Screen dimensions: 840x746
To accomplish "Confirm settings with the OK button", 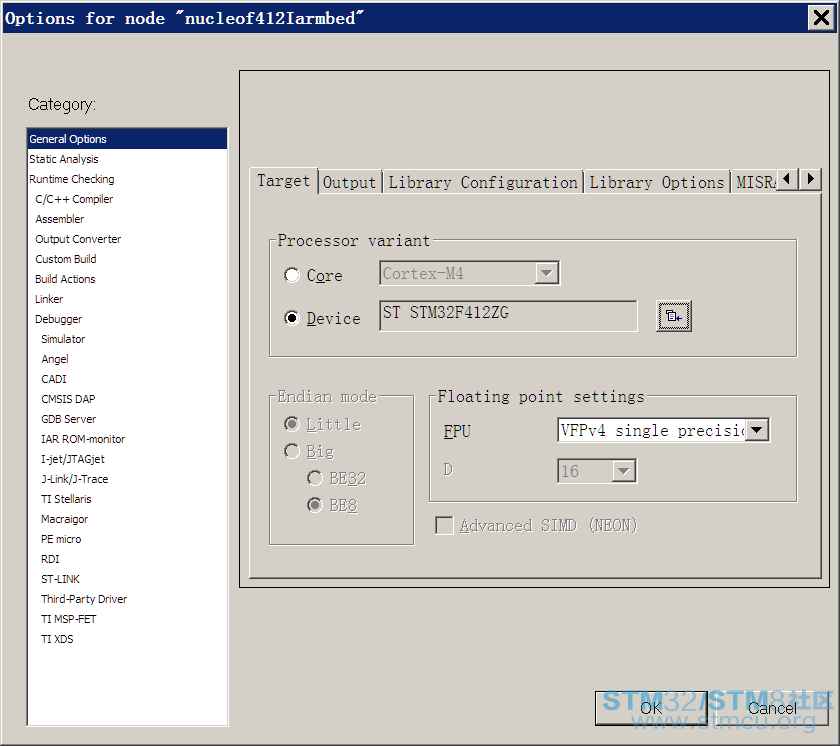I will point(651,708).
